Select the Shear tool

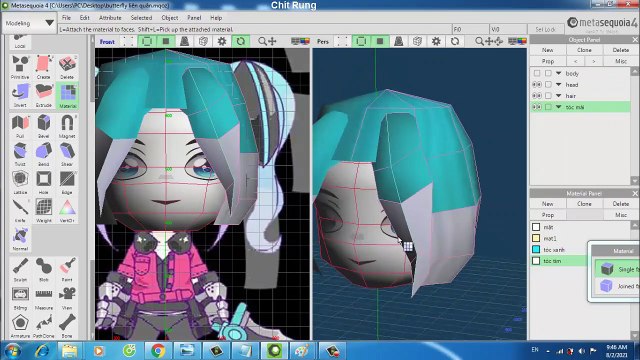(67, 154)
